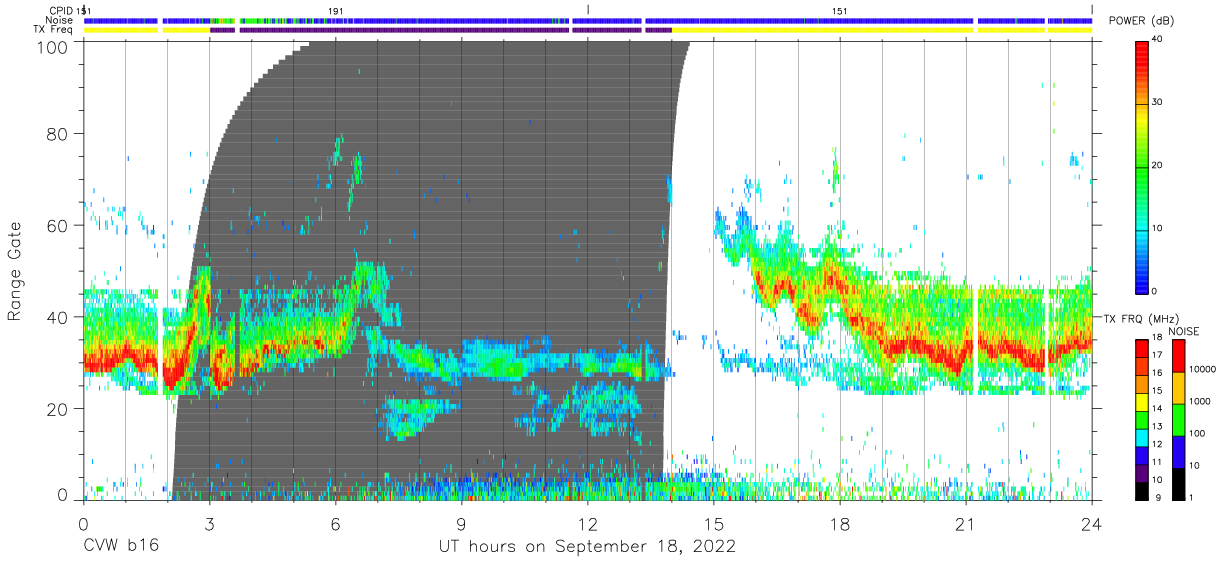Click the UT hours tick label '3'
Viewport: 1228px width, 567px height.
(x=209, y=523)
